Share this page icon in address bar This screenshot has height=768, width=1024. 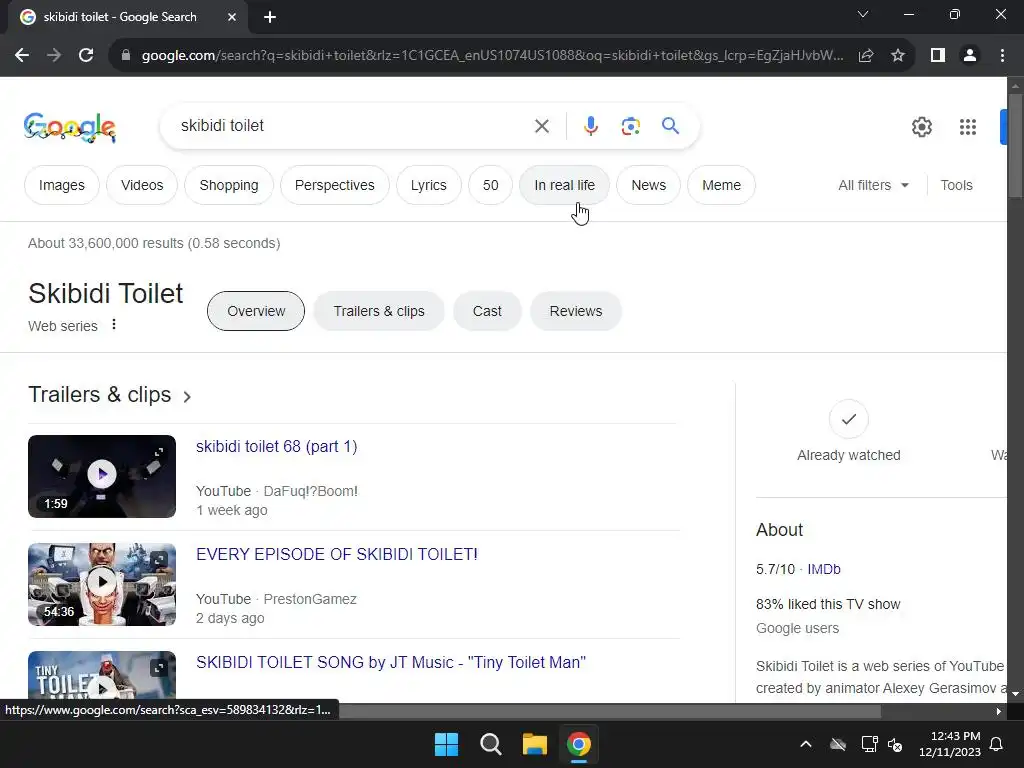coord(866,56)
